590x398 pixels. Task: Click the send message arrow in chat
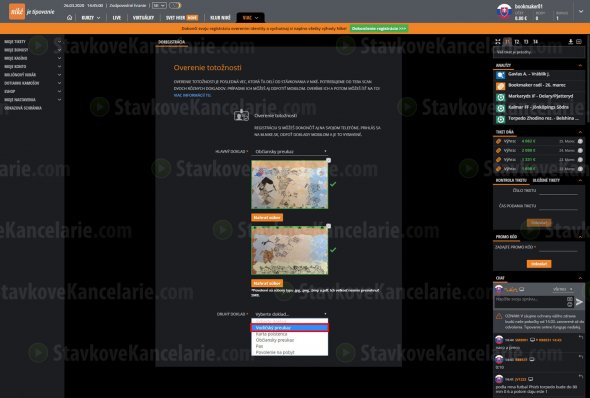coord(579,301)
